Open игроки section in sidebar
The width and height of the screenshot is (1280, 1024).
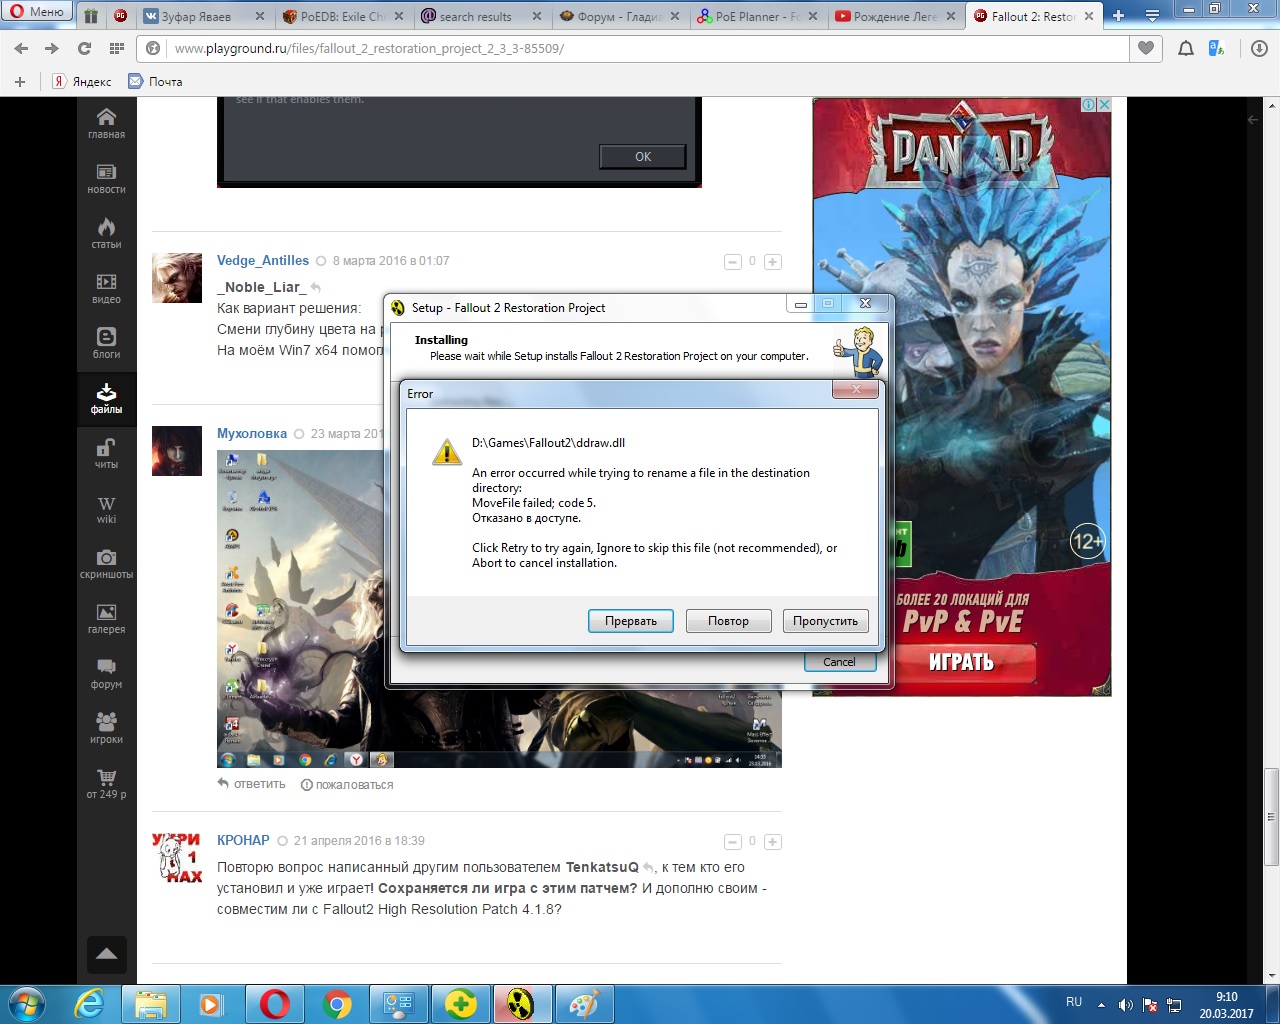click(106, 729)
